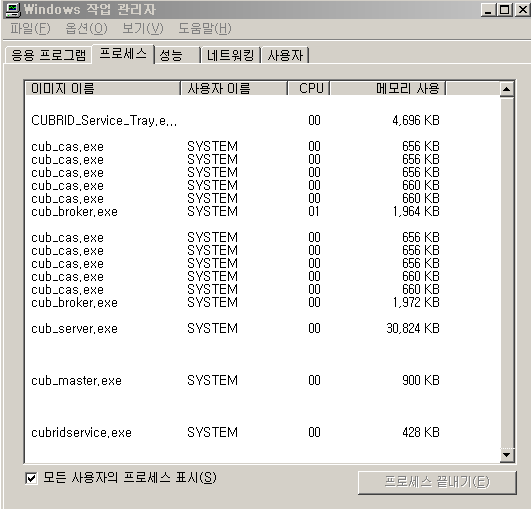The height and width of the screenshot is (509, 531).
Task: Minimize the Windows 작업 관리자 window
Action: [488, 10]
